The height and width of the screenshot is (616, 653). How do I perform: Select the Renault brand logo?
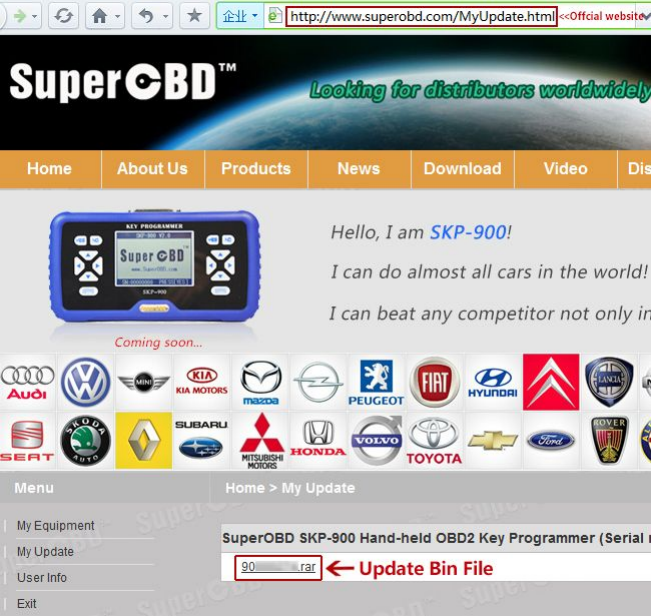click(x=144, y=441)
